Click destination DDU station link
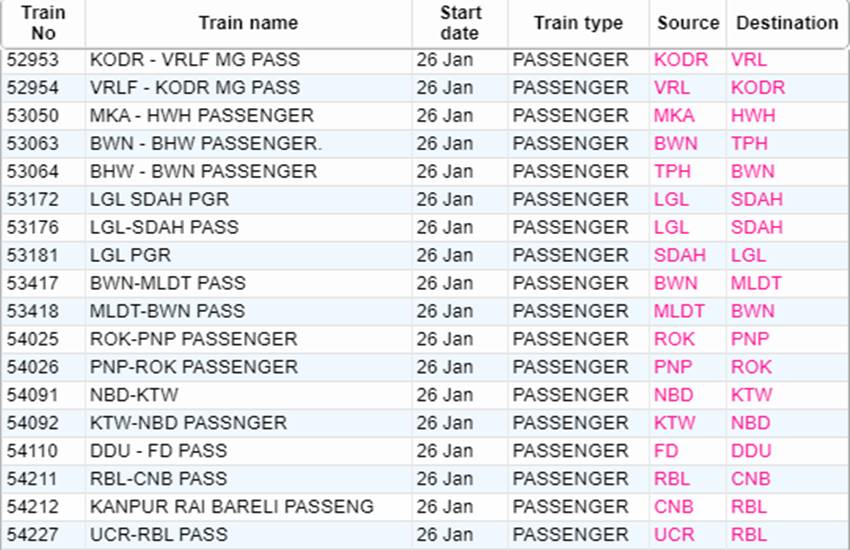 tap(751, 451)
